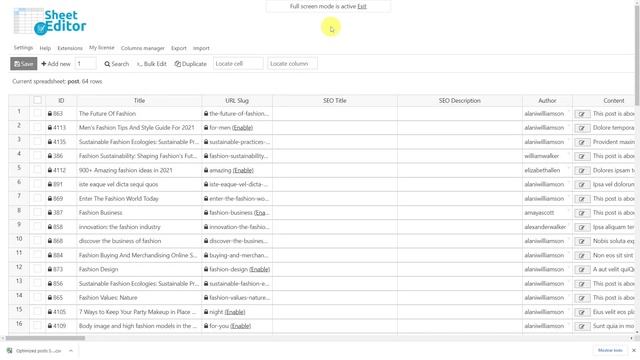
Task: Tick checkbox for 900+ Amazing fashion ideas
Action: tap(38, 170)
